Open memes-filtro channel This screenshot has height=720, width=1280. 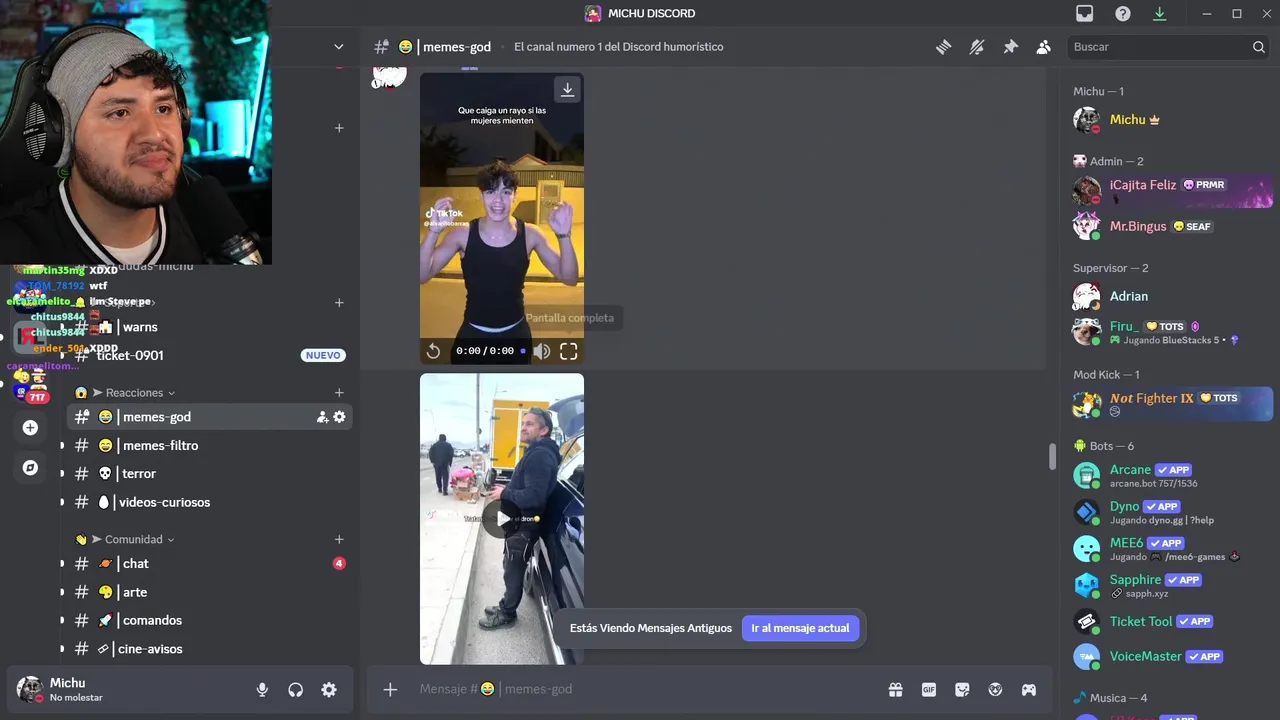[x=209, y=445]
